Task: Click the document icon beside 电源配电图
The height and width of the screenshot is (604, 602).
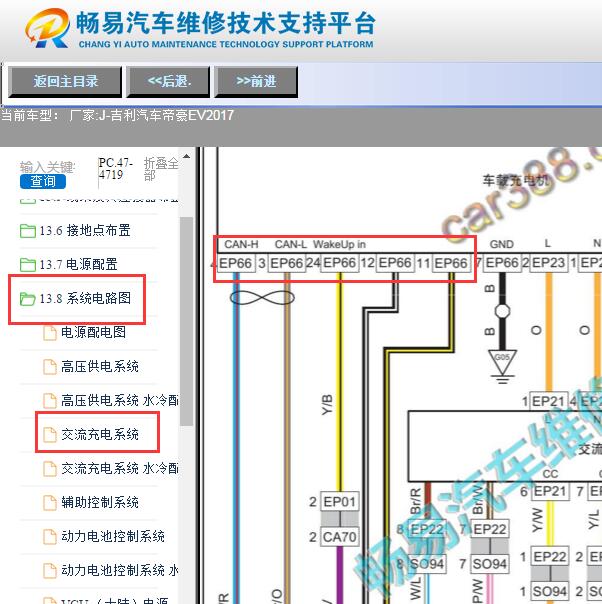Action: (50, 333)
